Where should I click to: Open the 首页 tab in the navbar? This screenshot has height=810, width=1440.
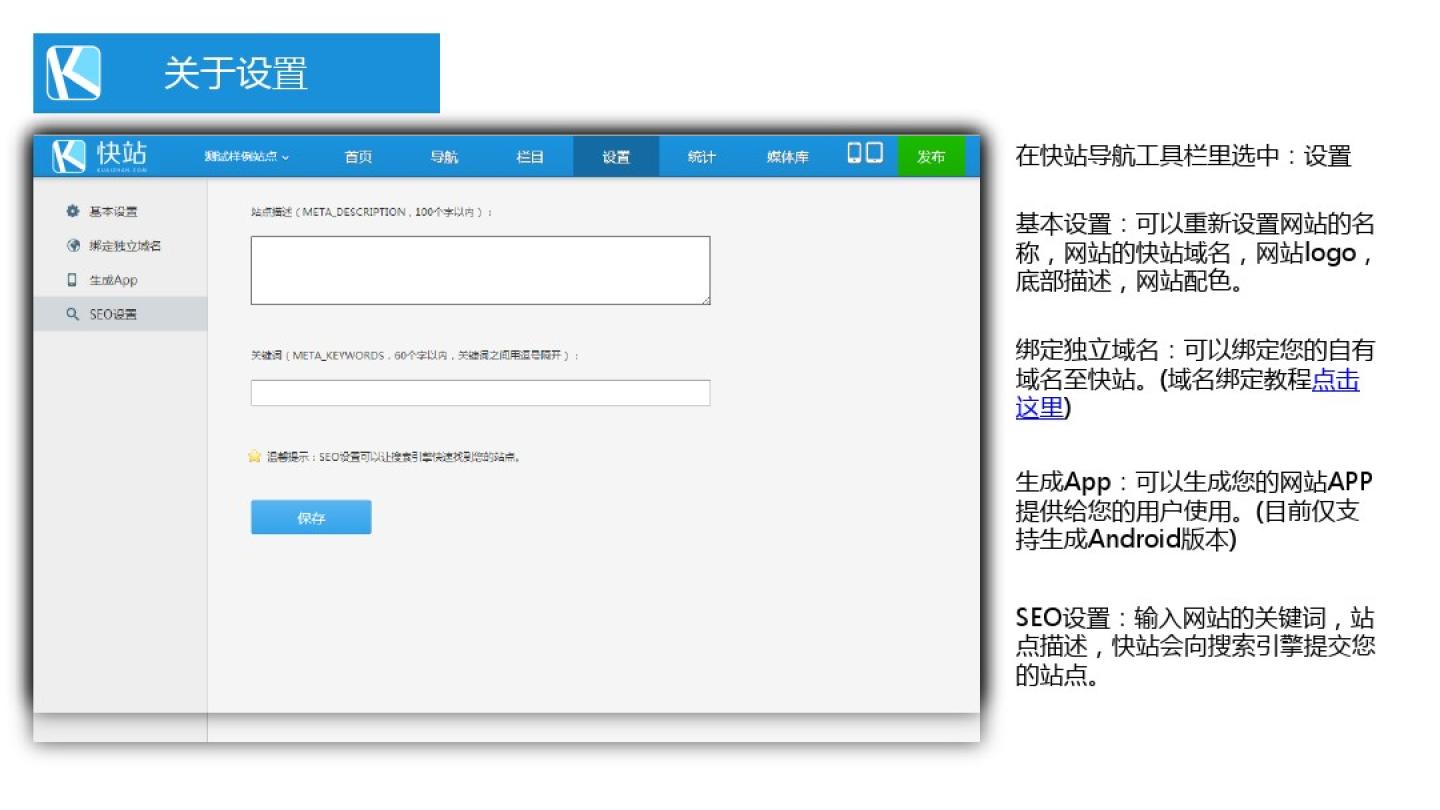358,157
